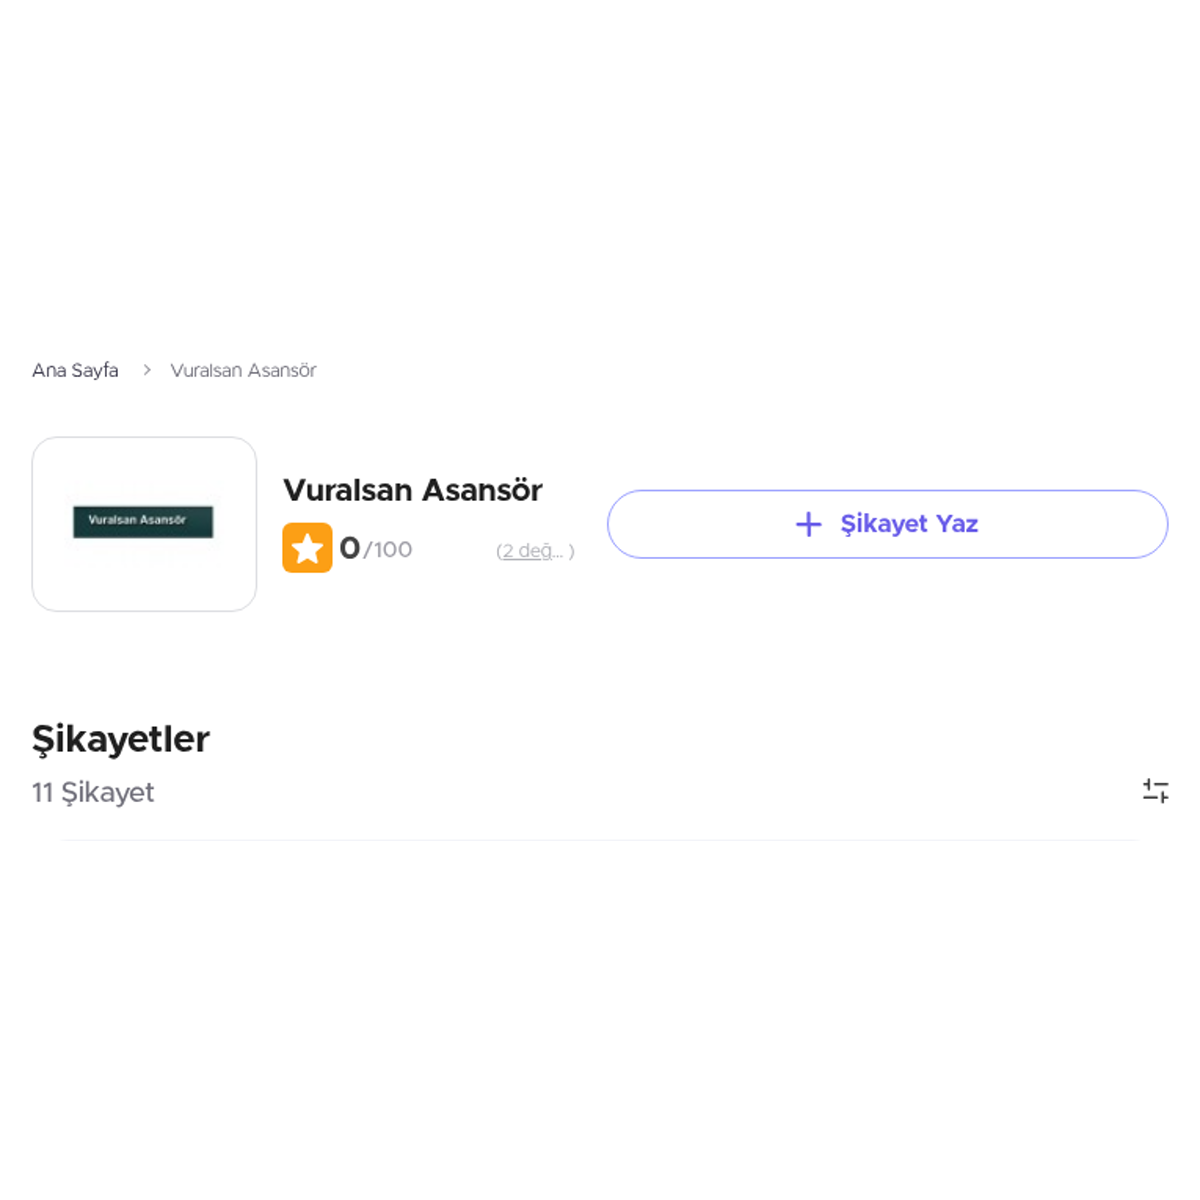The image size is (1200, 1200).
Task: Click the divider line below 11 Şikayet
Action: tap(599, 840)
